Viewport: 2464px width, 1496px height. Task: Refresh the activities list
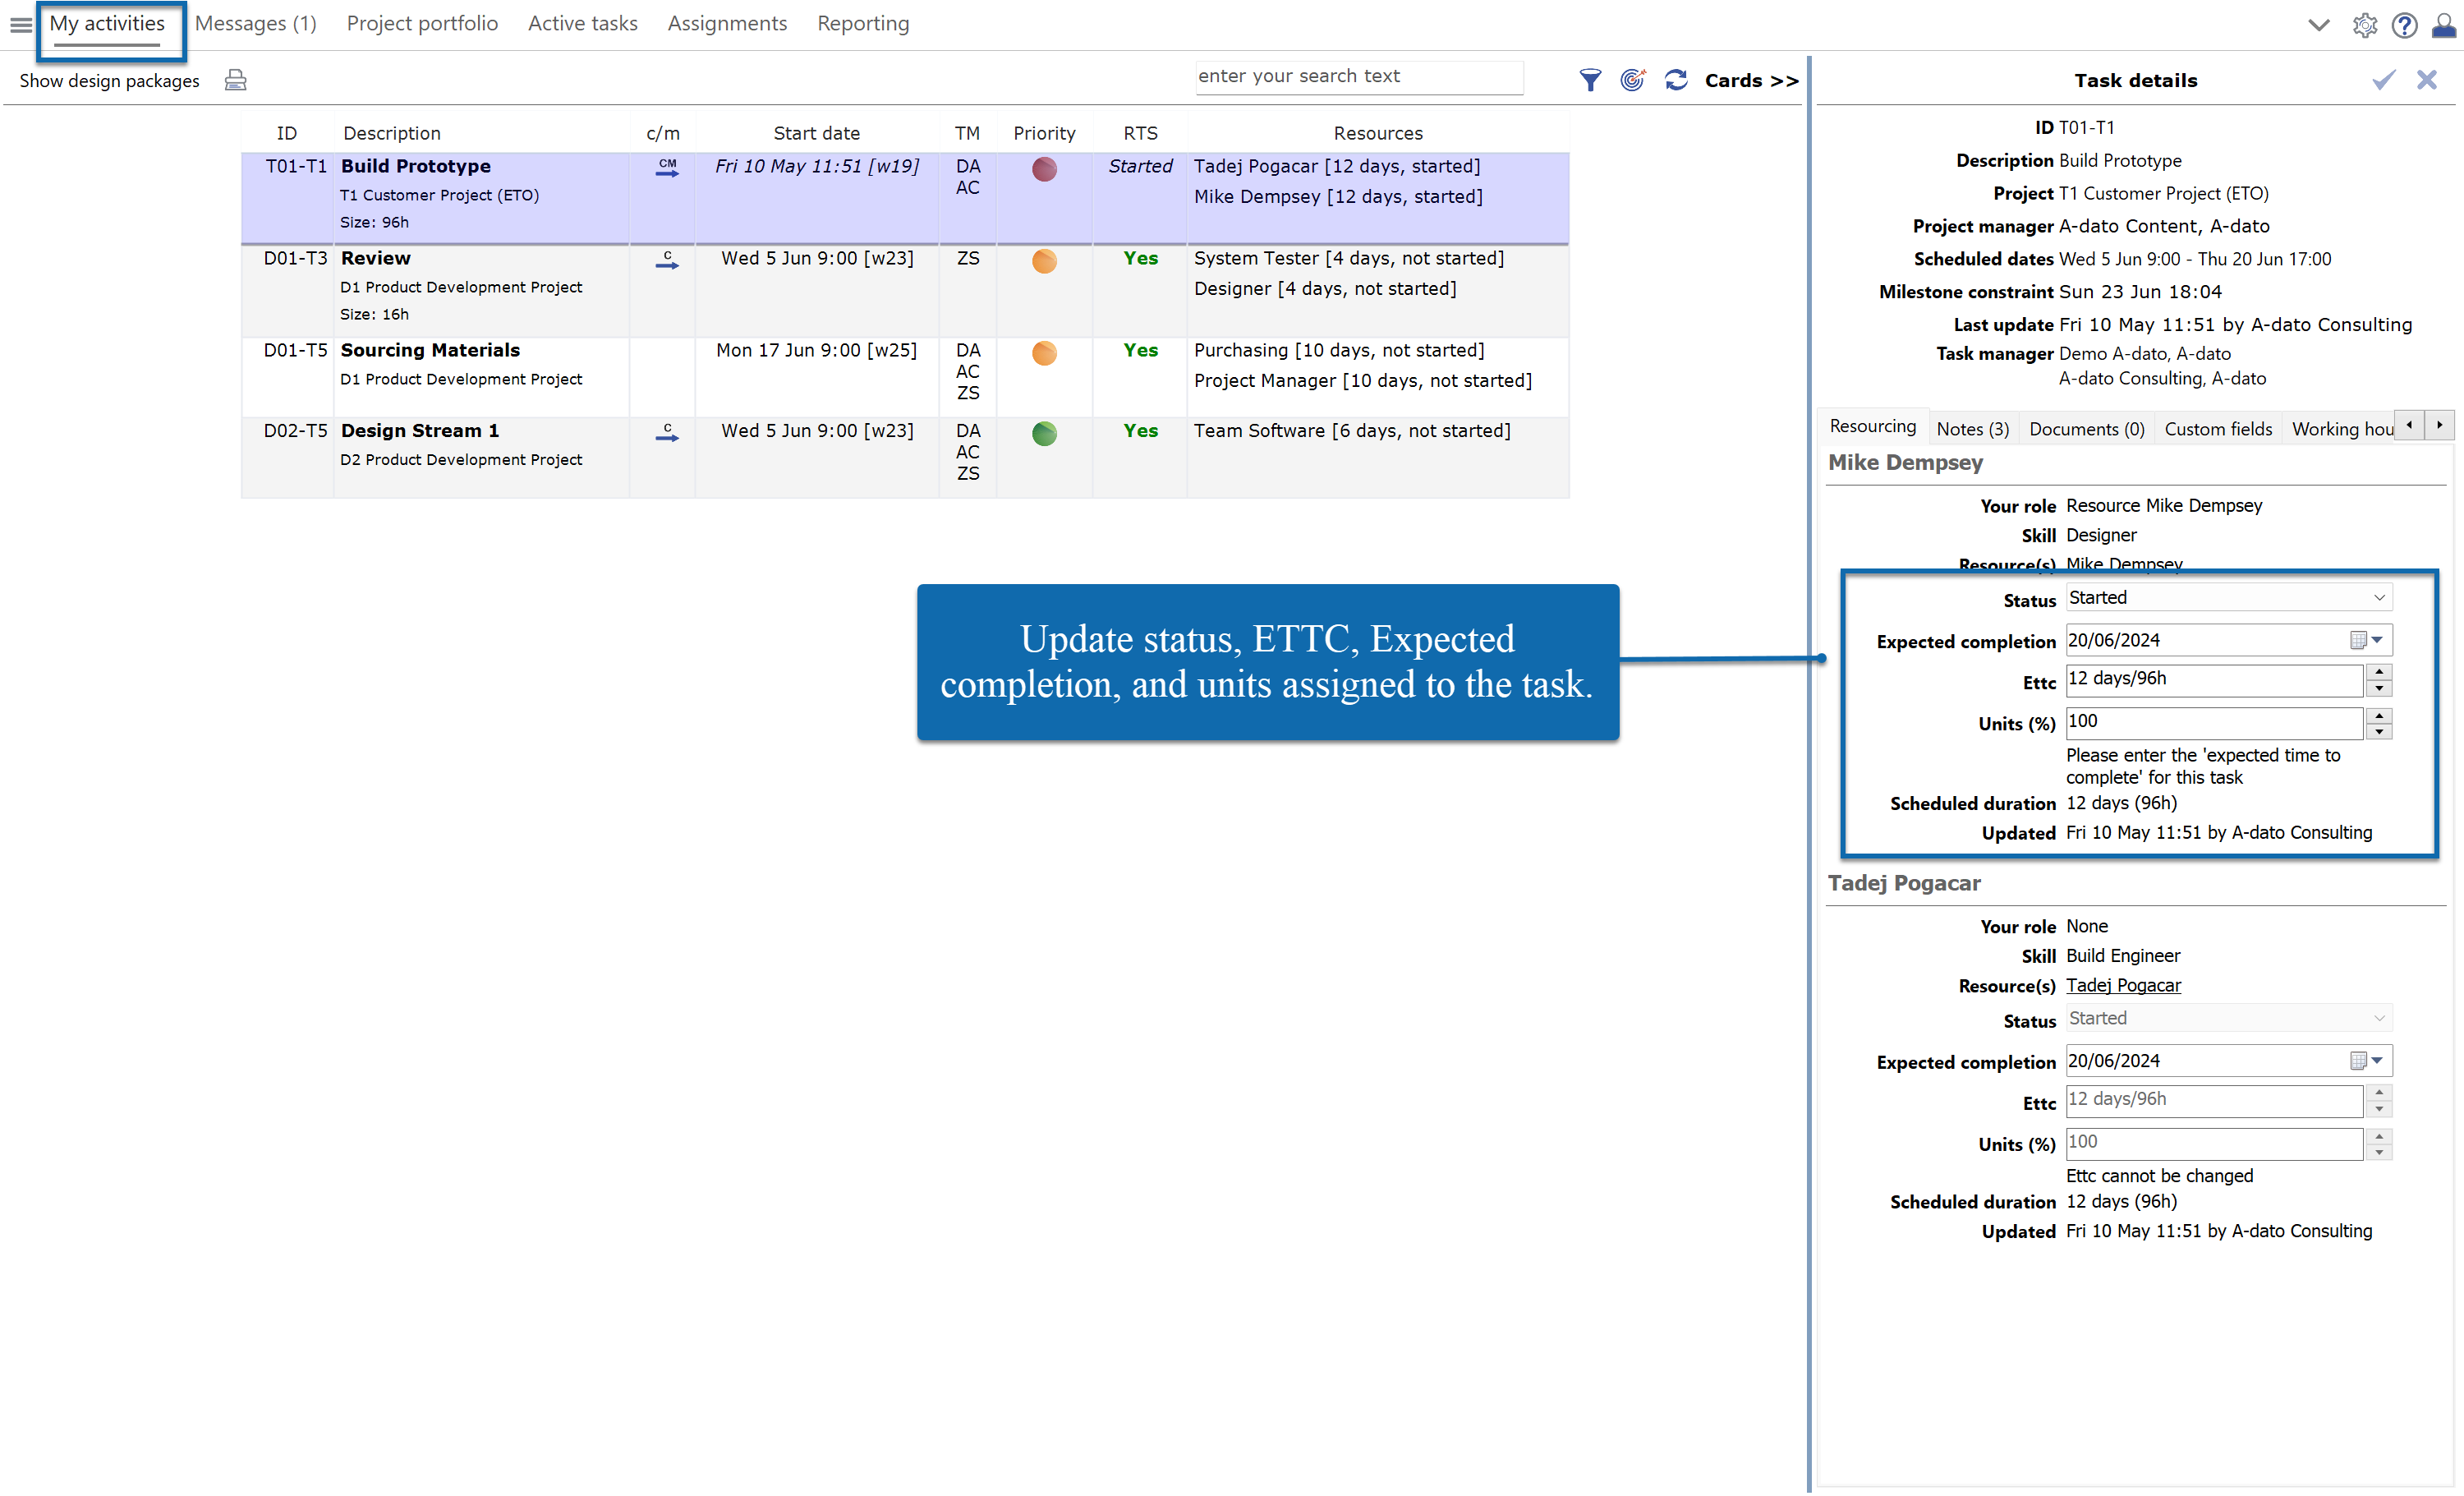[1676, 80]
